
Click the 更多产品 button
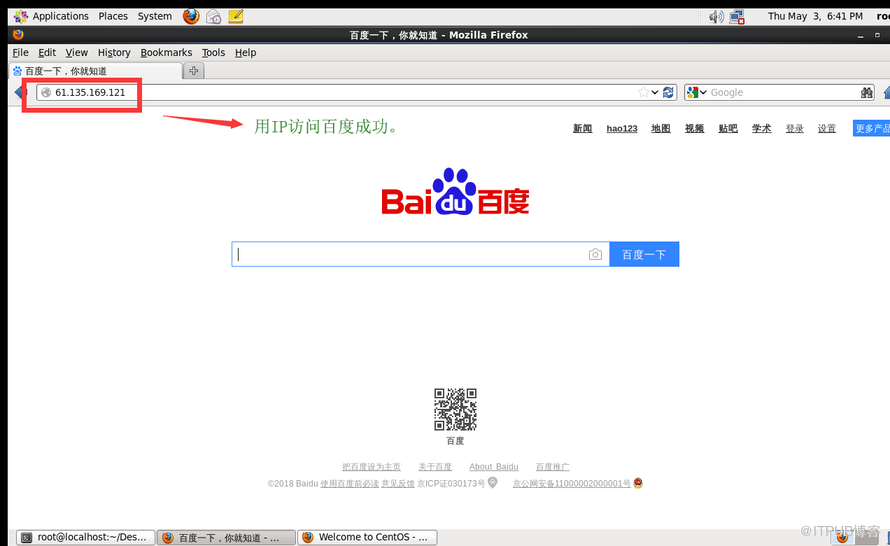[871, 128]
